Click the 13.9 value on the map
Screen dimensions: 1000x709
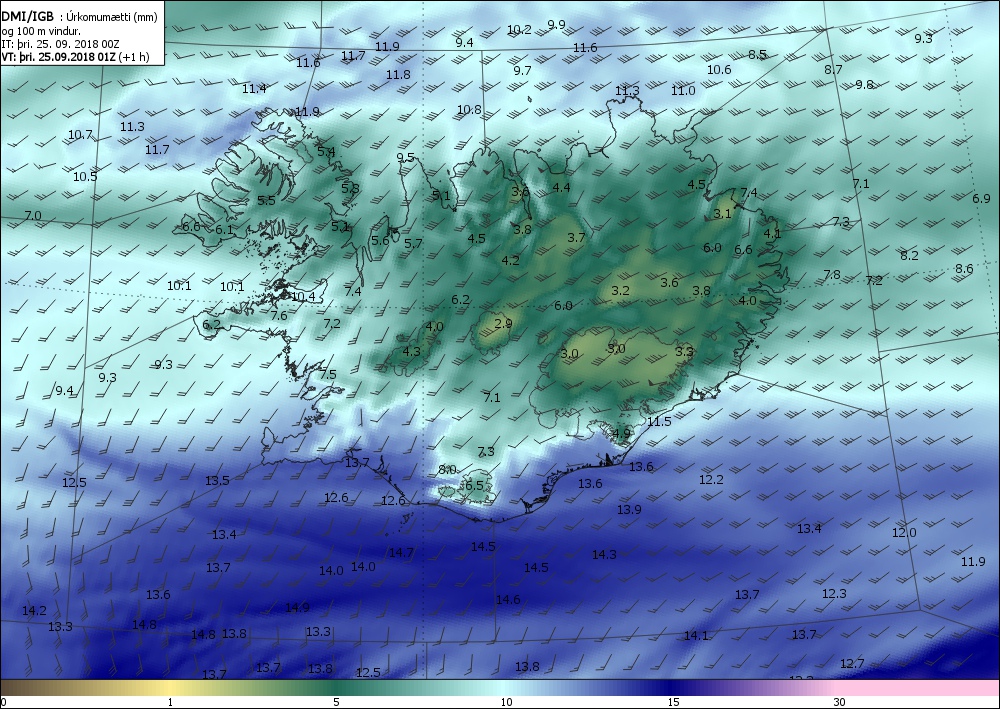pyautogui.click(x=629, y=509)
